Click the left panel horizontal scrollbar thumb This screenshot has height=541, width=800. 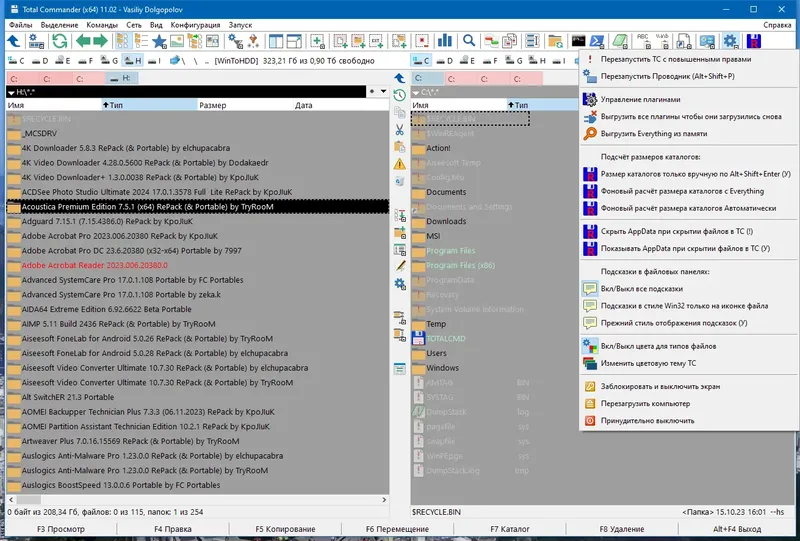[29, 500]
